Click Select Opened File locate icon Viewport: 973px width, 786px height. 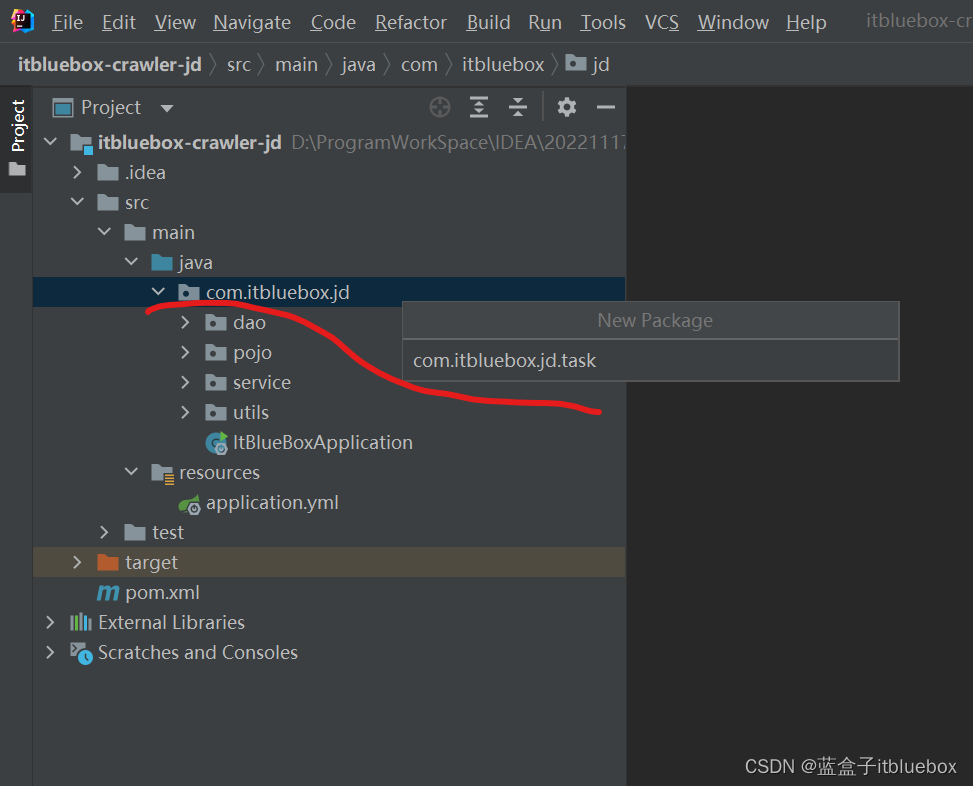pos(440,107)
